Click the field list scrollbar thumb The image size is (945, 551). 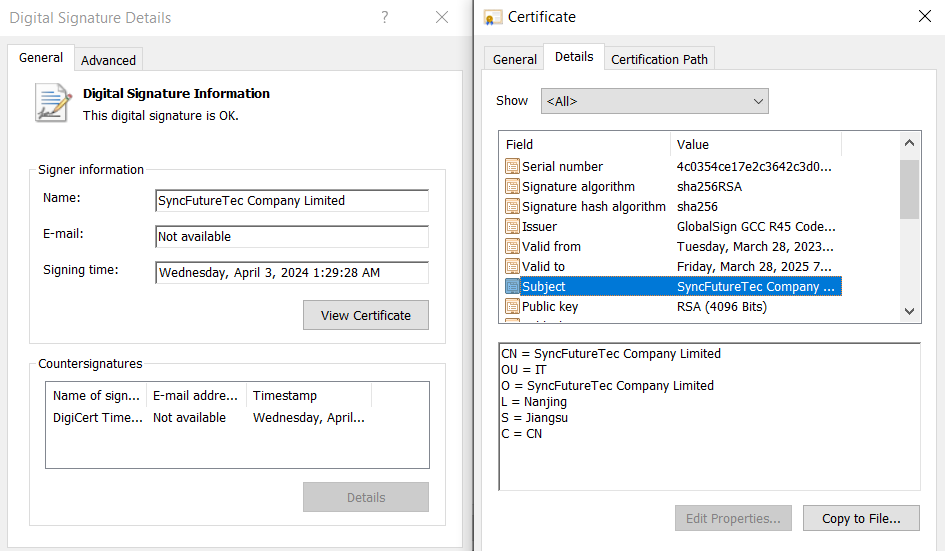[909, 189]
